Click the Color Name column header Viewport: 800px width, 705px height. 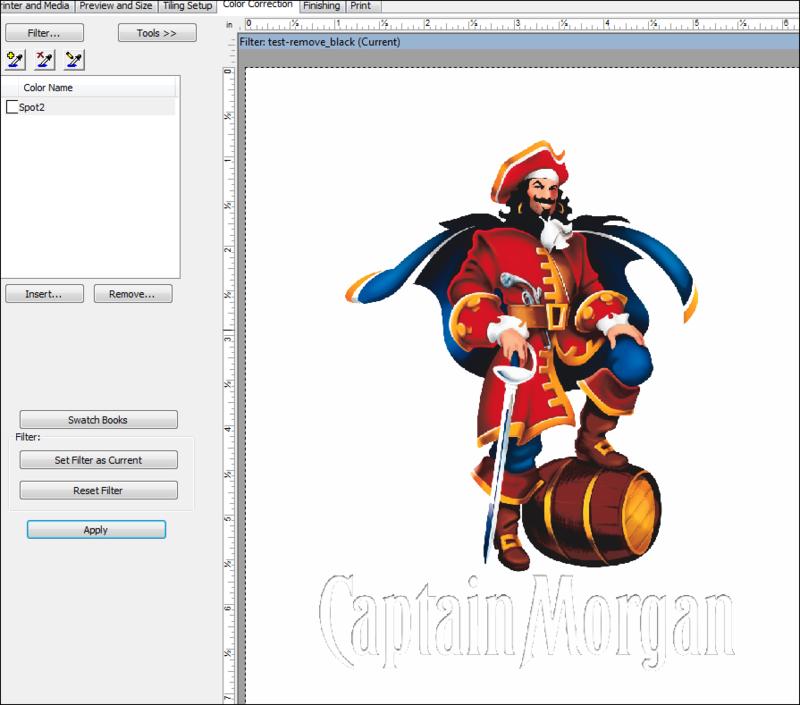[x=96, y=88]
